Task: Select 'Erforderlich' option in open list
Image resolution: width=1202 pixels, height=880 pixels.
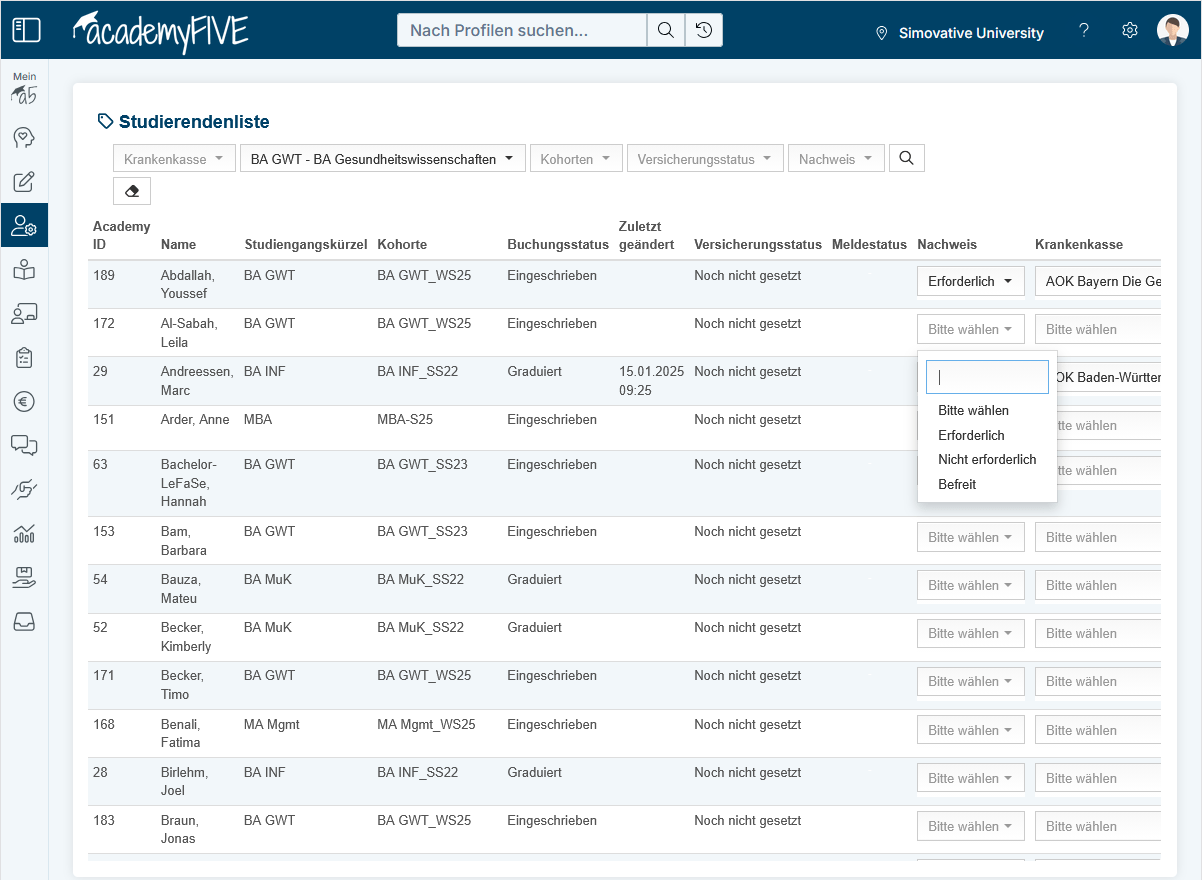Action: point(971,436)
